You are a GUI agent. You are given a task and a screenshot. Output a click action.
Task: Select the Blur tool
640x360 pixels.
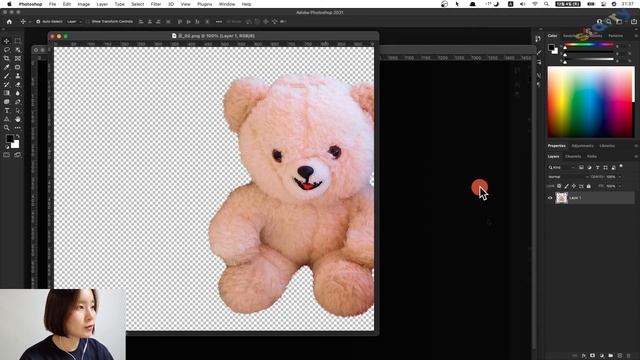point(18,93)
